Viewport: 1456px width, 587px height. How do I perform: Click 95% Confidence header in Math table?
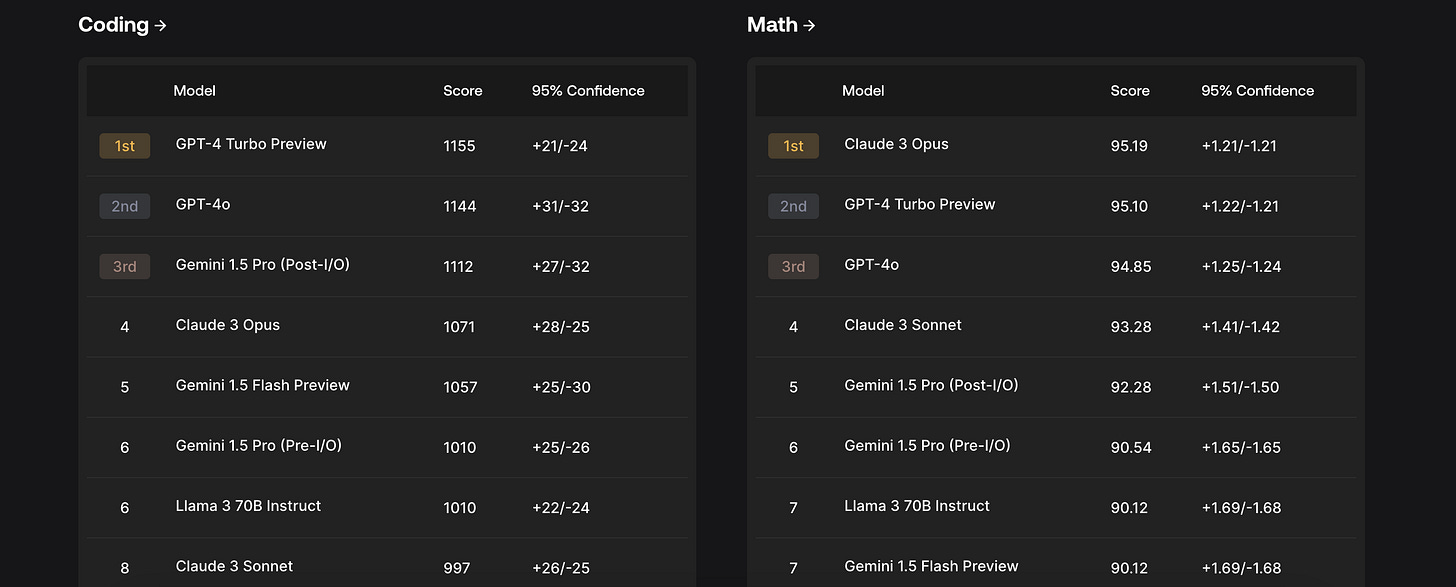pos(1258,91)
